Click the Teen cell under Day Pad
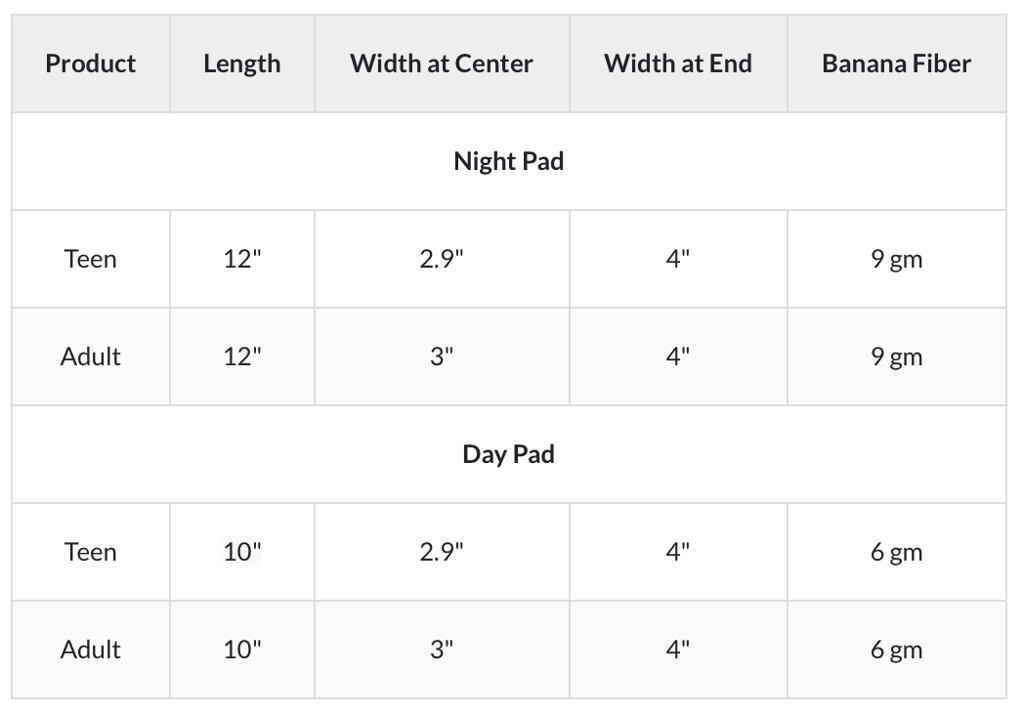Image resolution: width=1024 pixels, height=713 pixels. click(90, 552)
